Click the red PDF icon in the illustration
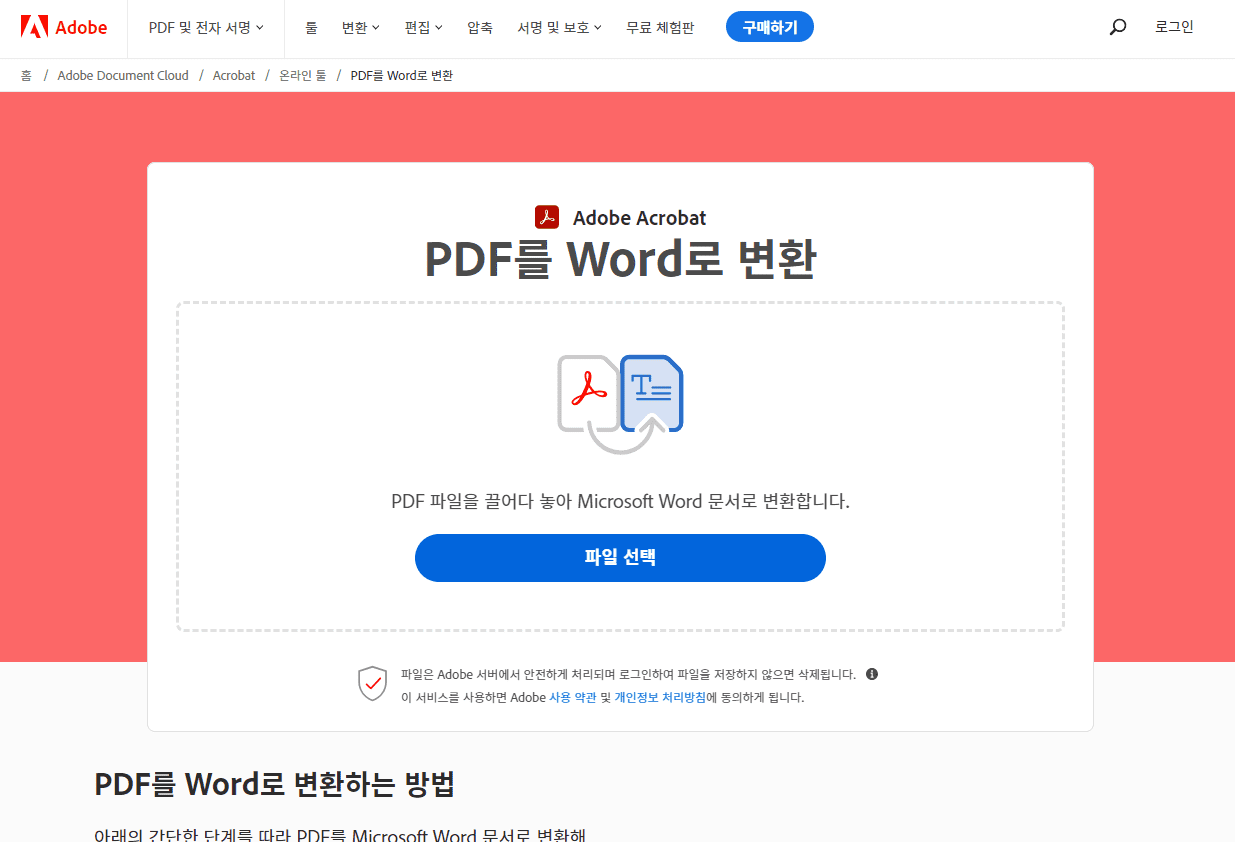 point(590,392)
